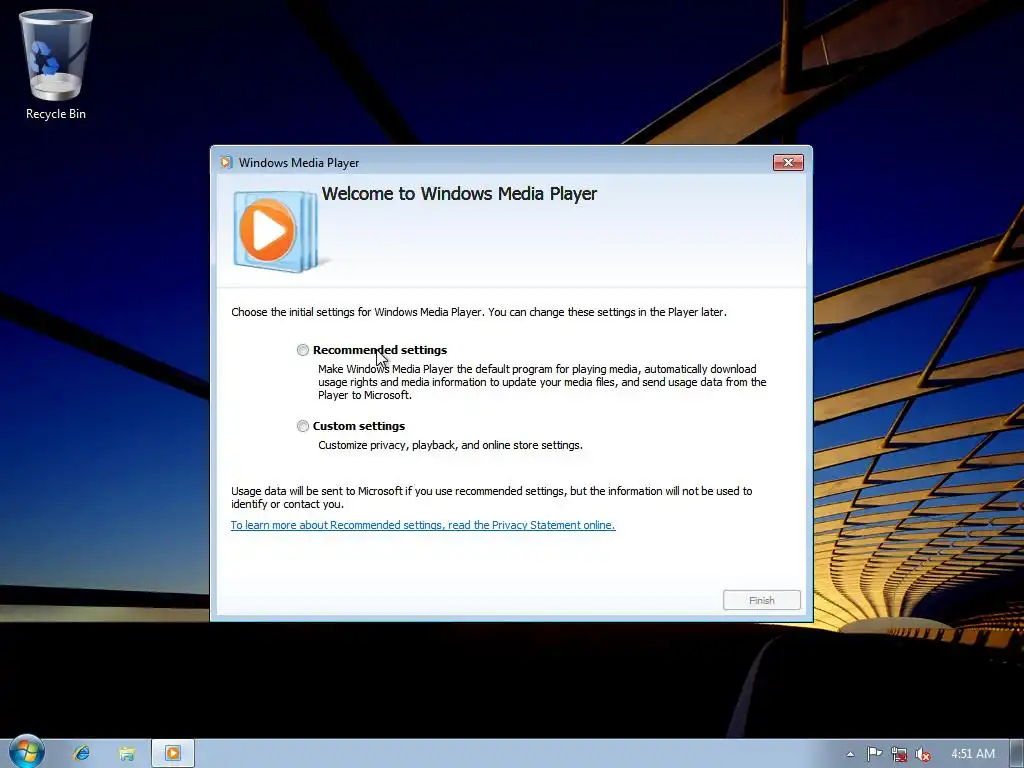
Task: Click the Finish button
Action: click(x=761, y=600)
